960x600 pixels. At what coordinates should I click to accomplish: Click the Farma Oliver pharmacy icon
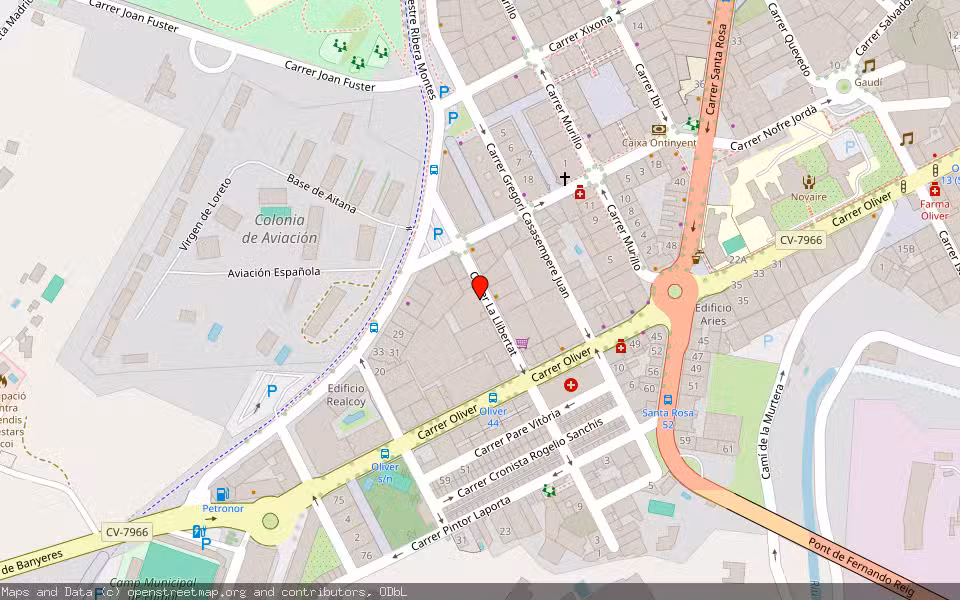935,189
